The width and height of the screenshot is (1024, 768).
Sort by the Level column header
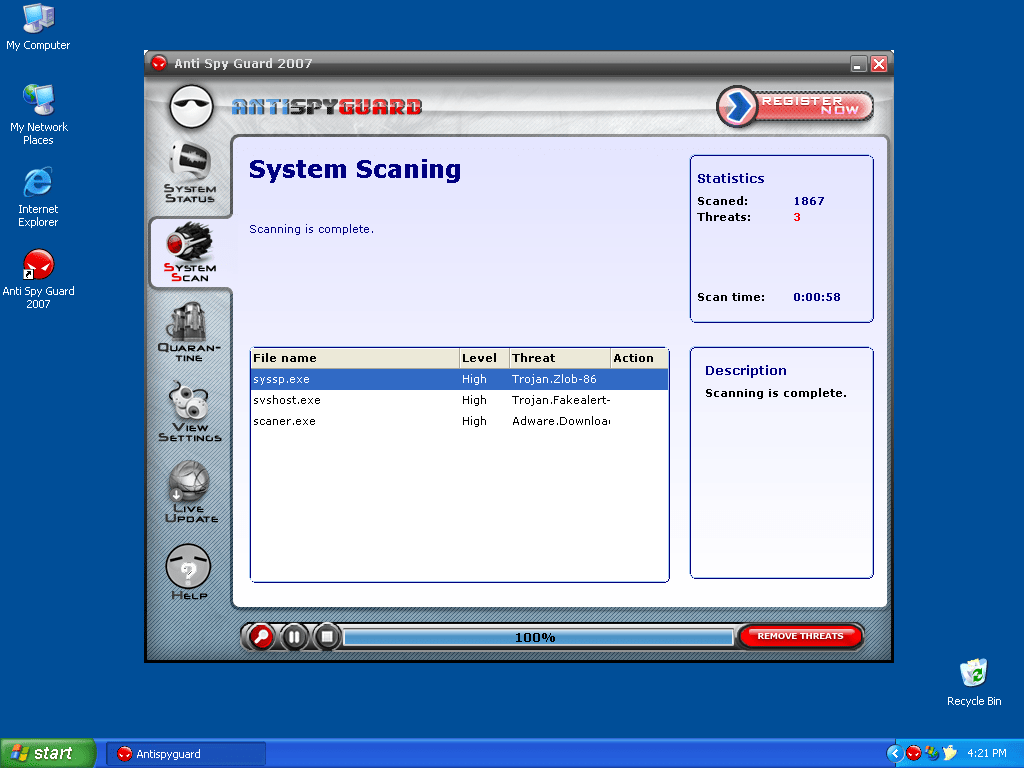click(483, 358)
